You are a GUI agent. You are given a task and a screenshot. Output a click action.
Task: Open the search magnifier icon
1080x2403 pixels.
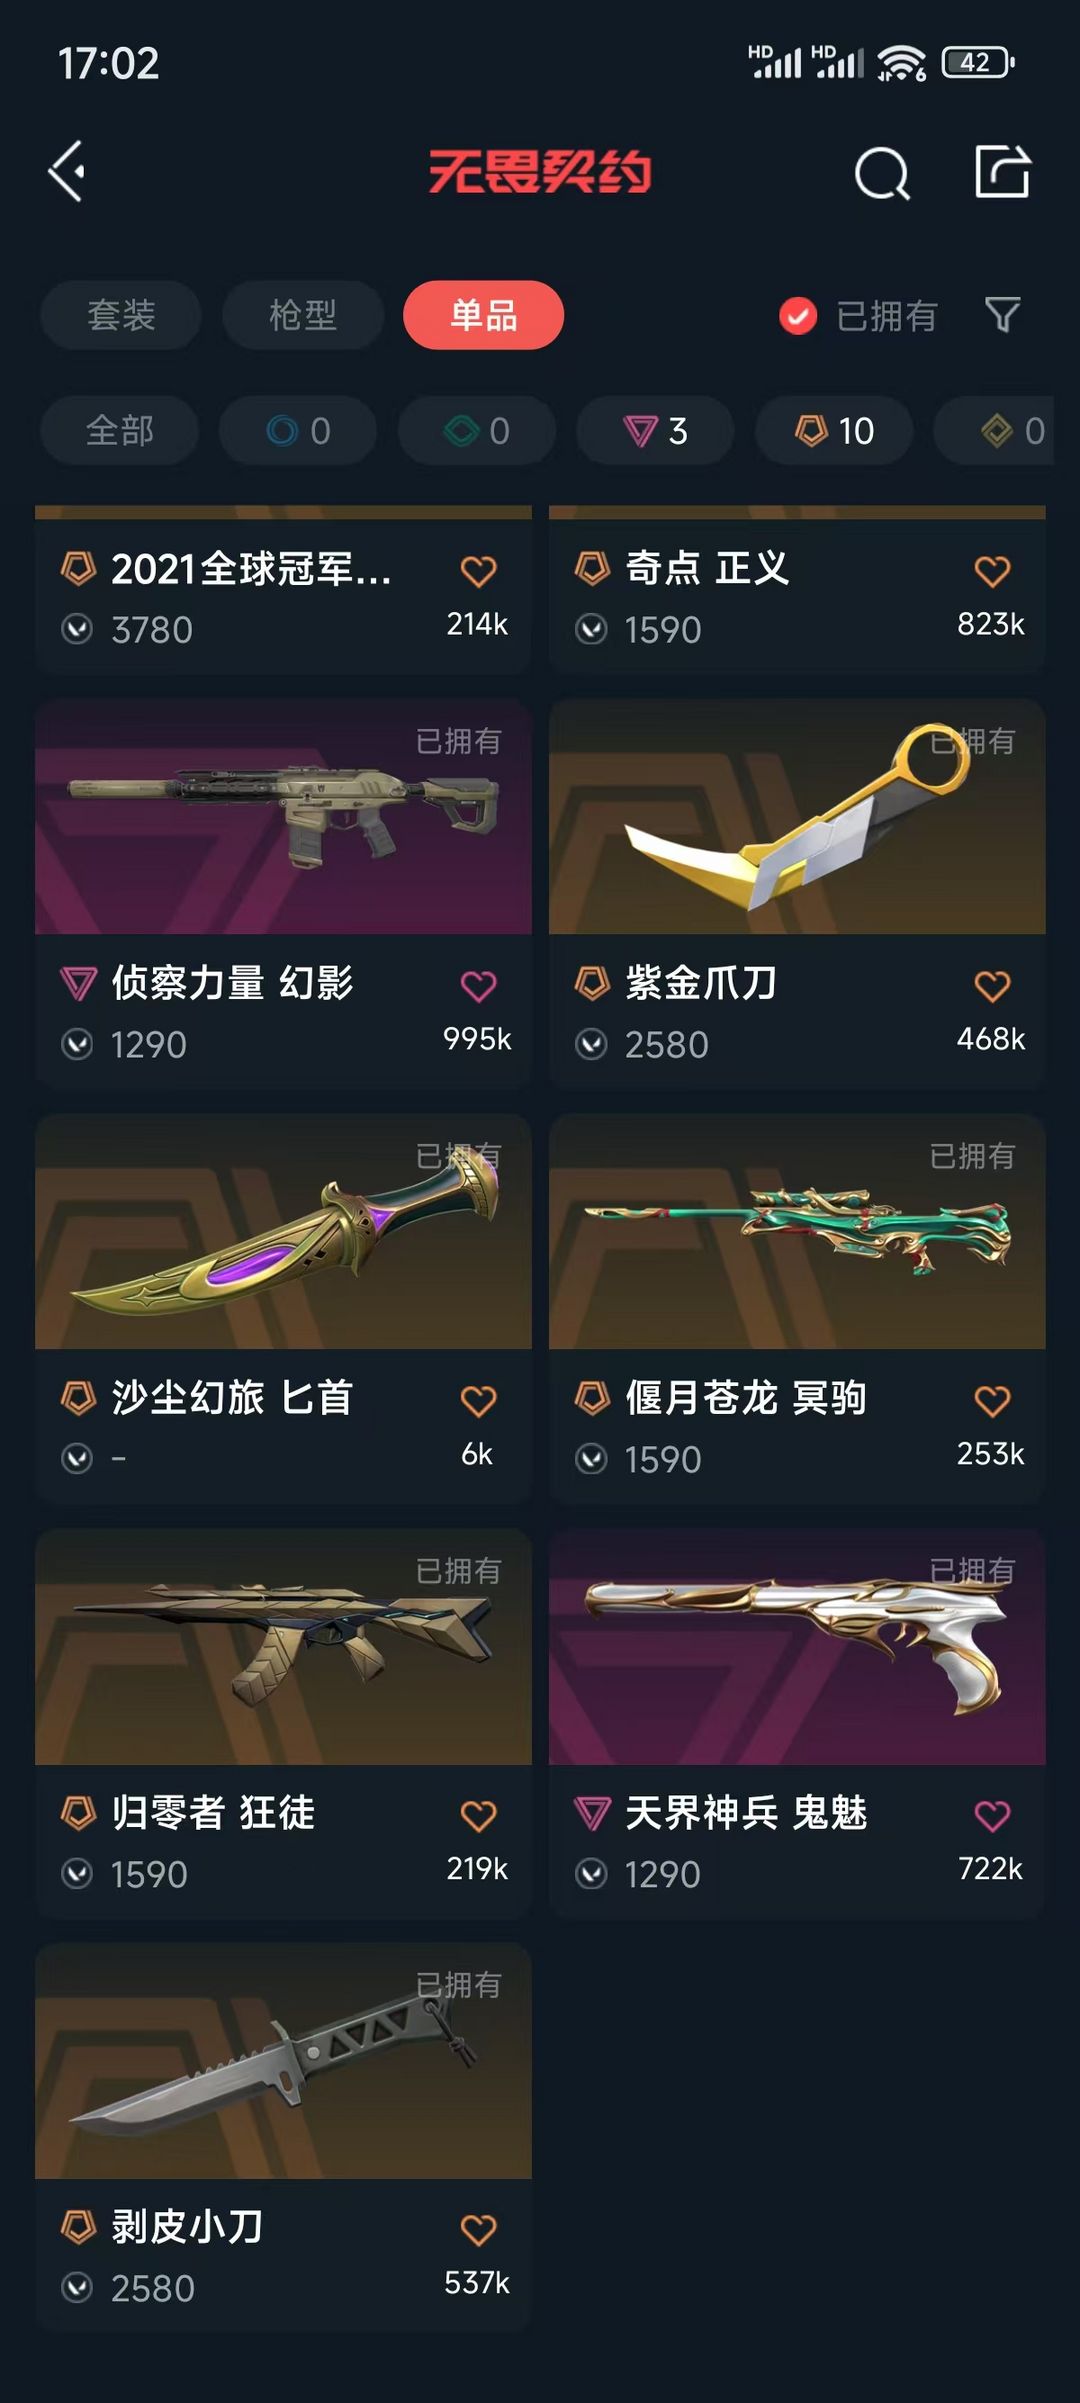882,173
